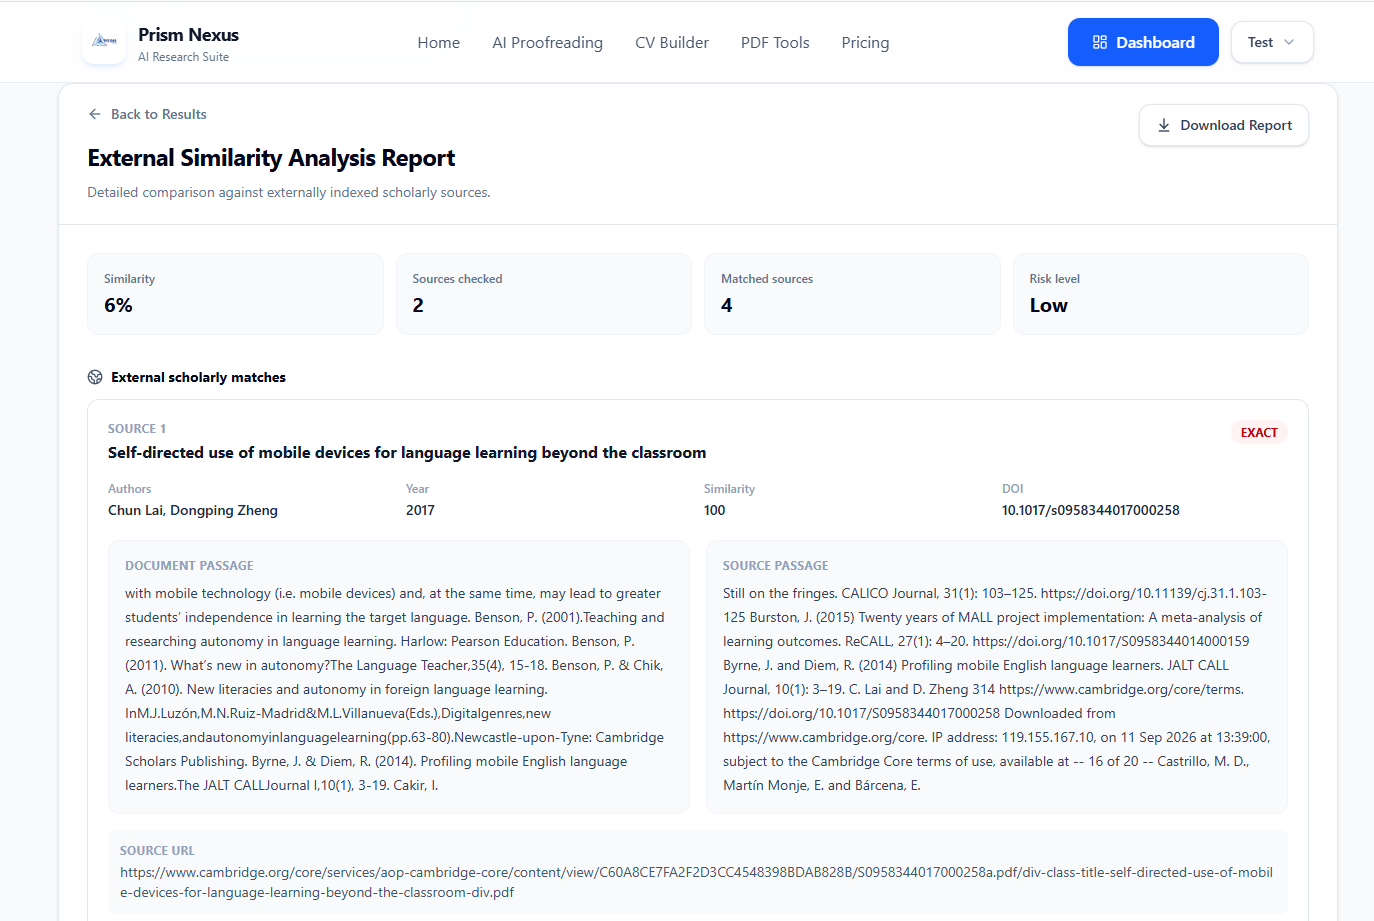Open the Test account dropdown
This screenshot has height=921, width=1374.
1272,42
